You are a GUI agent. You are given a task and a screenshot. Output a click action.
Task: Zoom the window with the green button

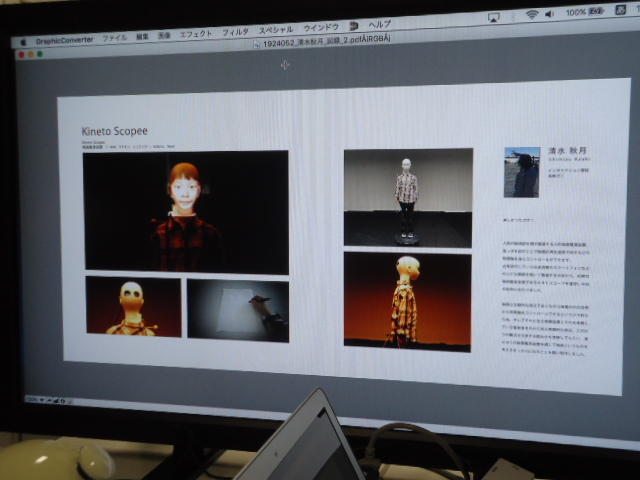point(40,54)
